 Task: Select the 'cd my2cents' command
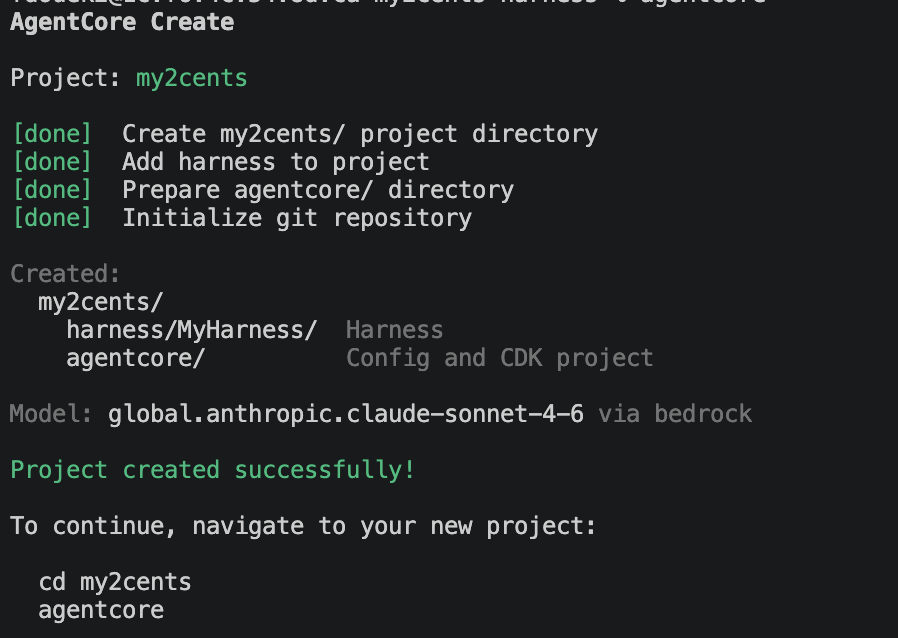114,582
